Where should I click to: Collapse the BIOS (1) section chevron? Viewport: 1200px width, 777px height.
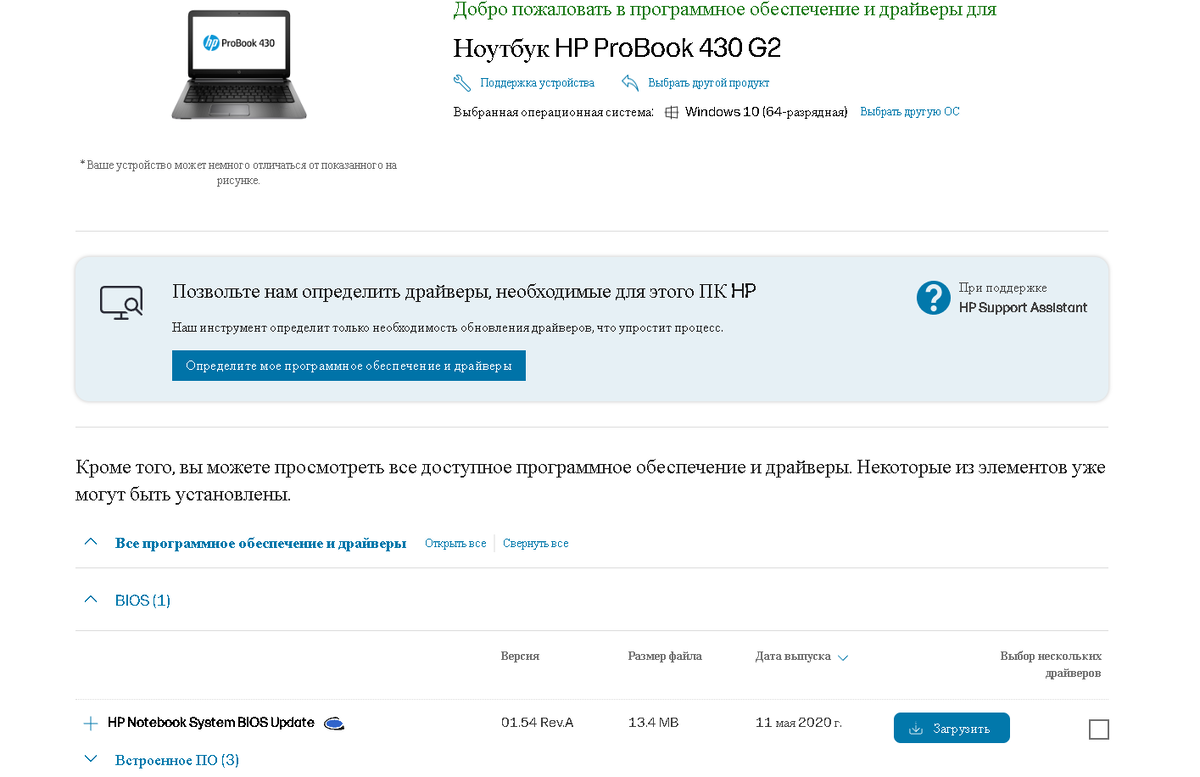91,599
